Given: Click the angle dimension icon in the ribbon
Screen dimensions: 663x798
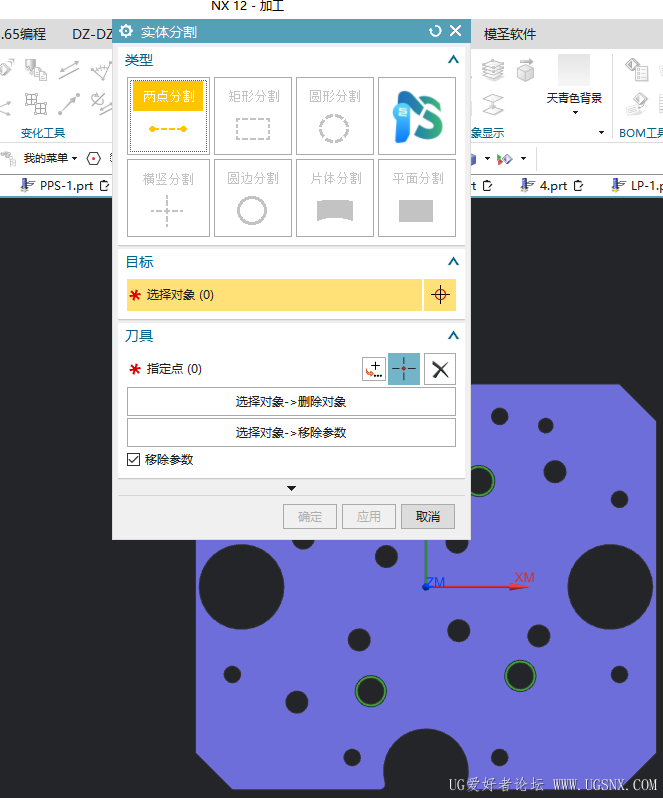Looking at the screenshot, I should pos(101,70).
